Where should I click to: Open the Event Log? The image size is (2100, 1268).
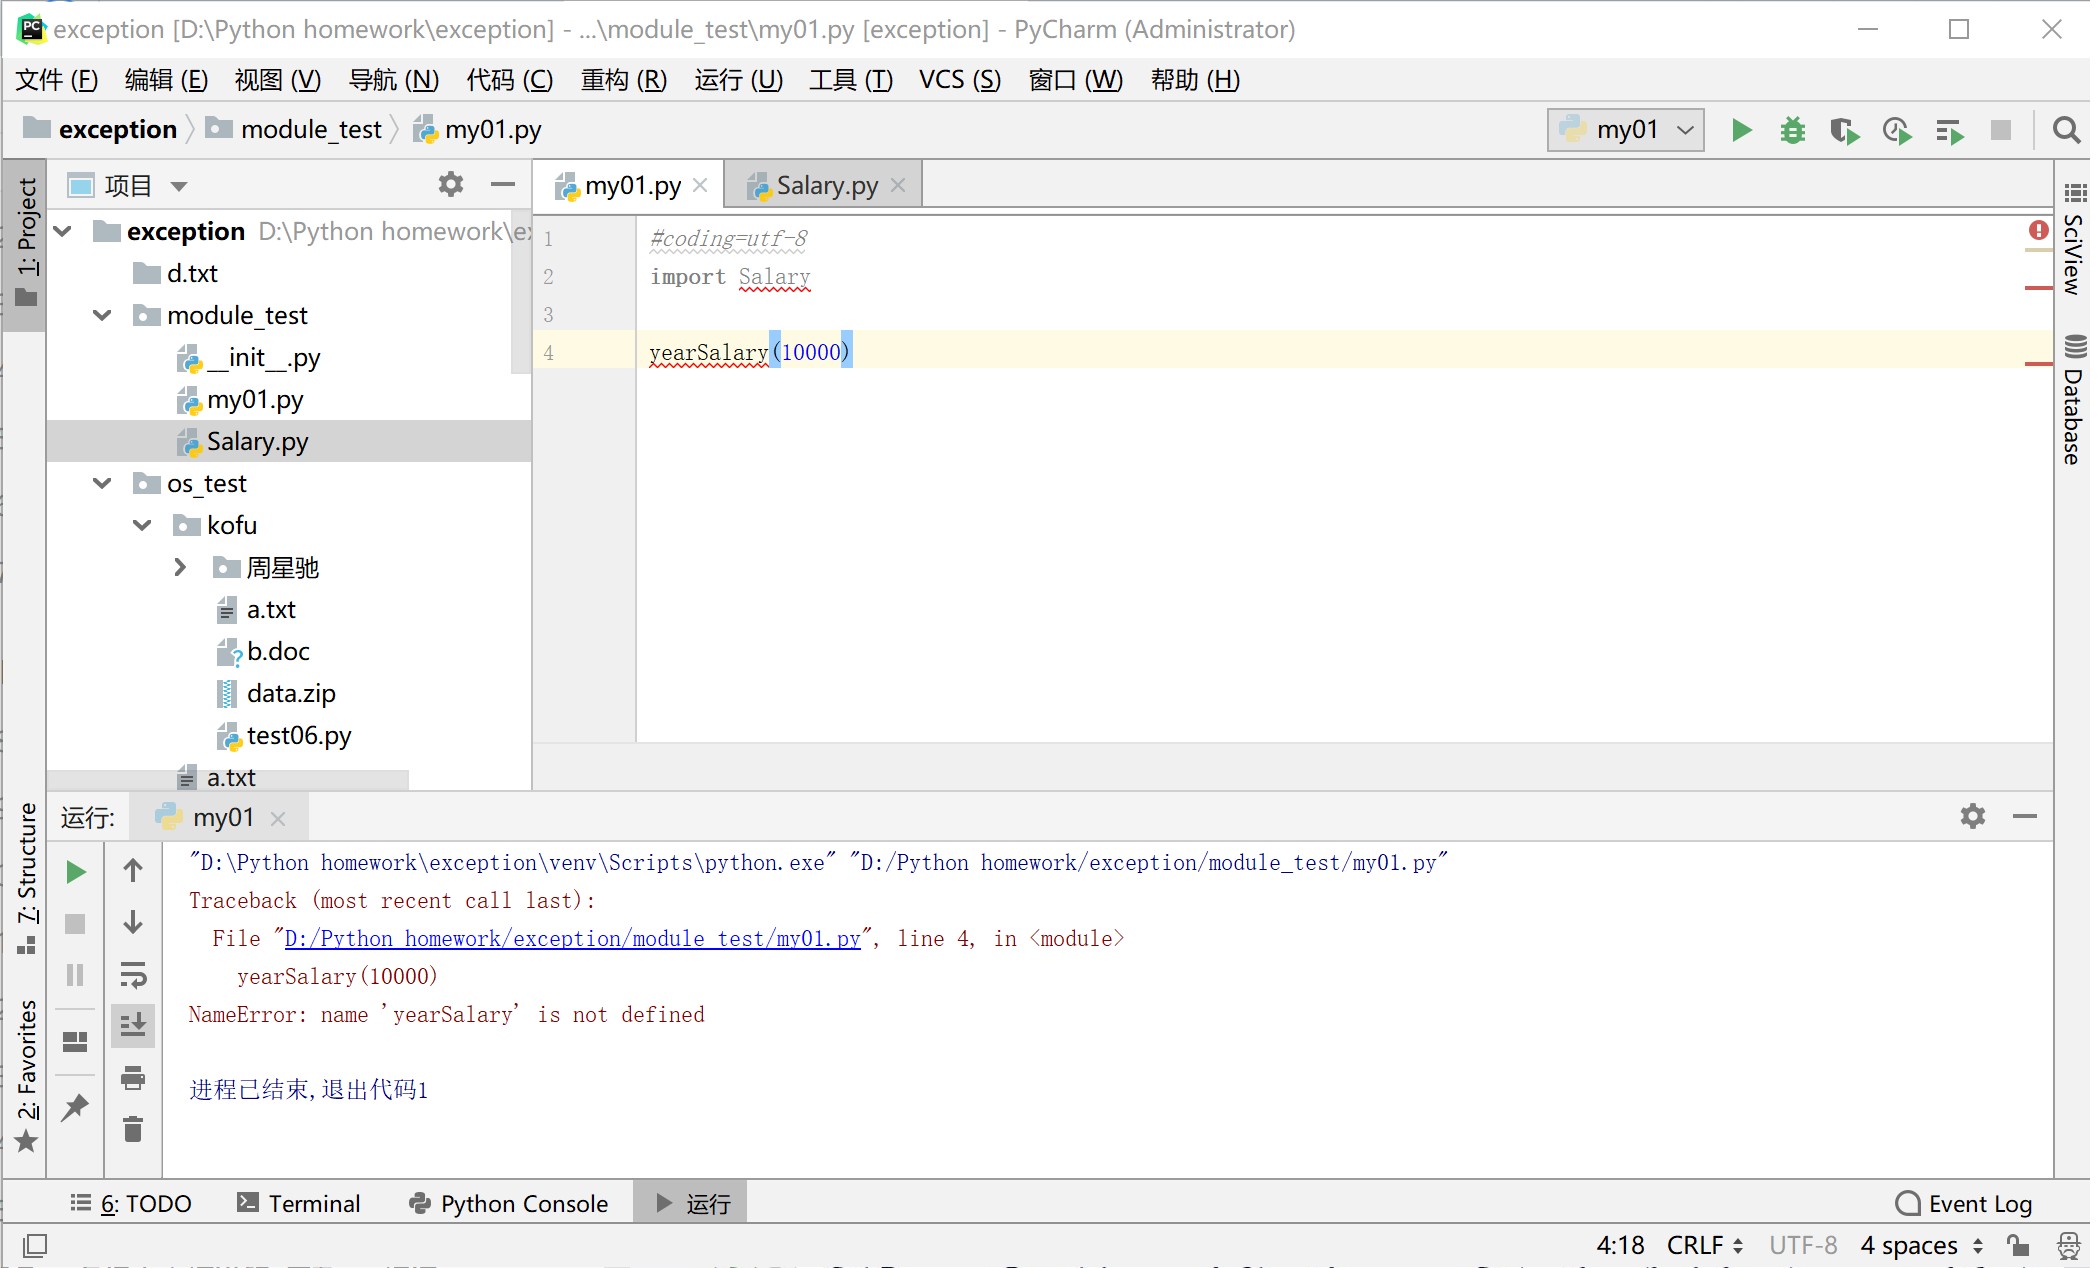coord(1964,1203)
